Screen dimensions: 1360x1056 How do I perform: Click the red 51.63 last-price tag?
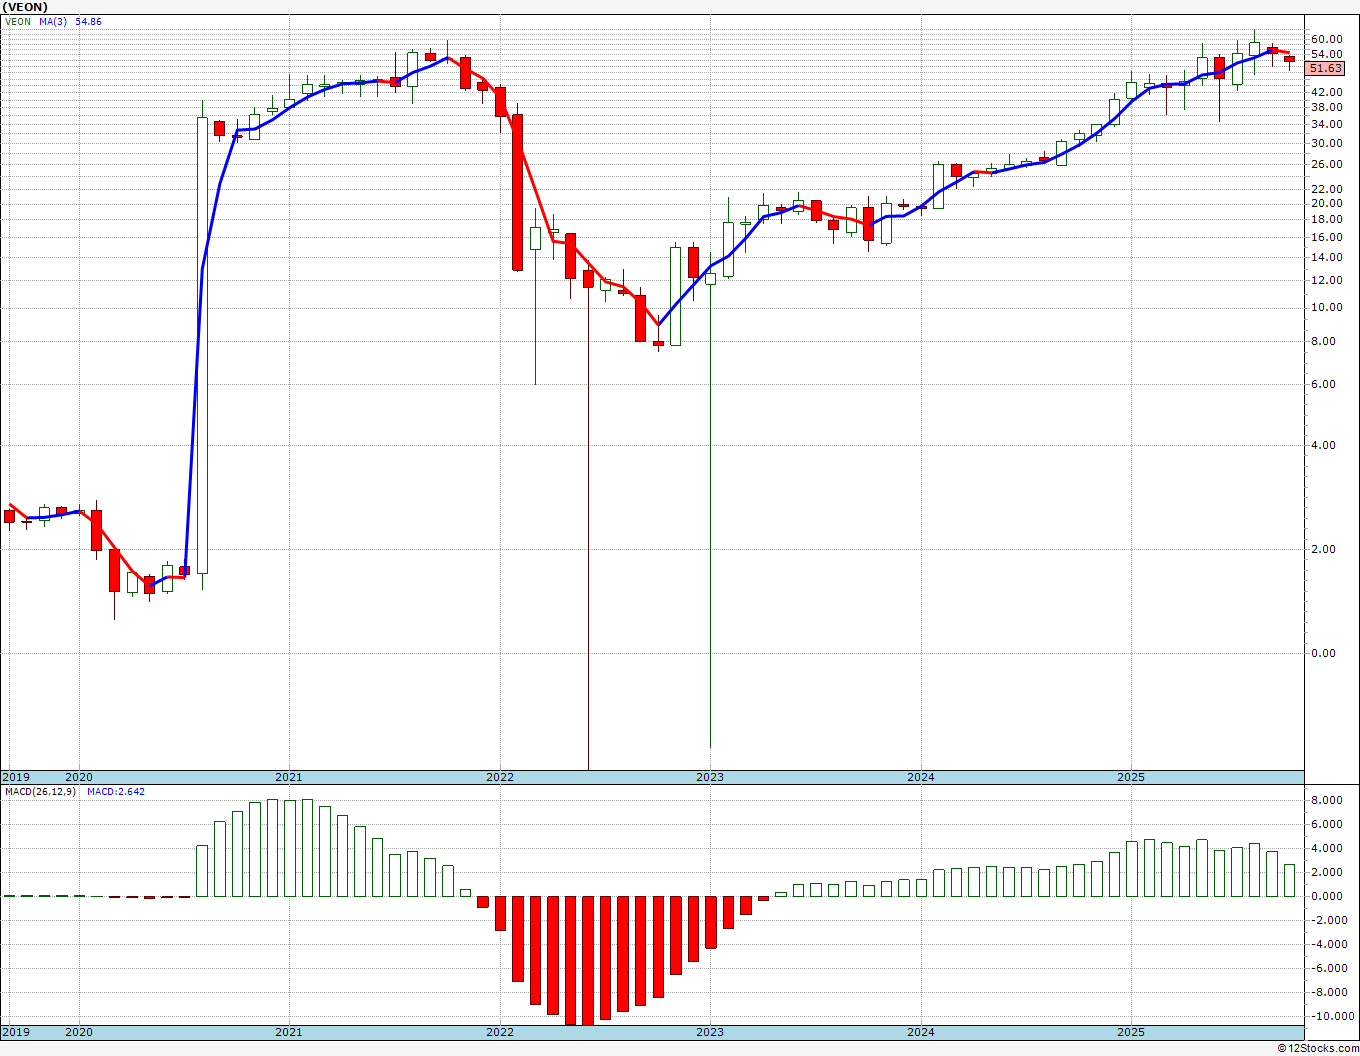click(x=1325, y=69)
